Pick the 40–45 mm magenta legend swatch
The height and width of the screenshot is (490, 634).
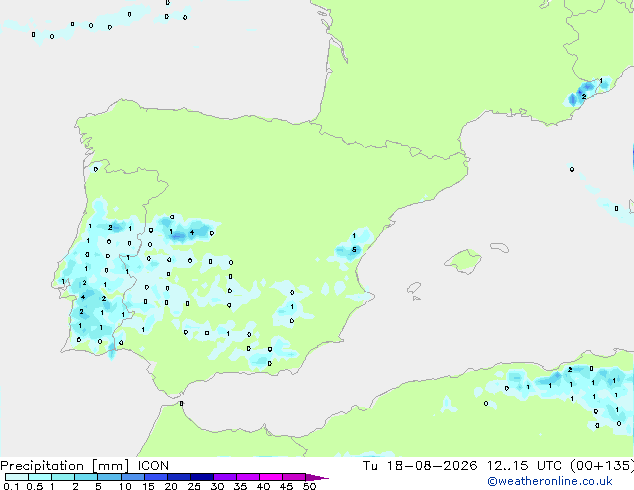click(x=271, y=477)
